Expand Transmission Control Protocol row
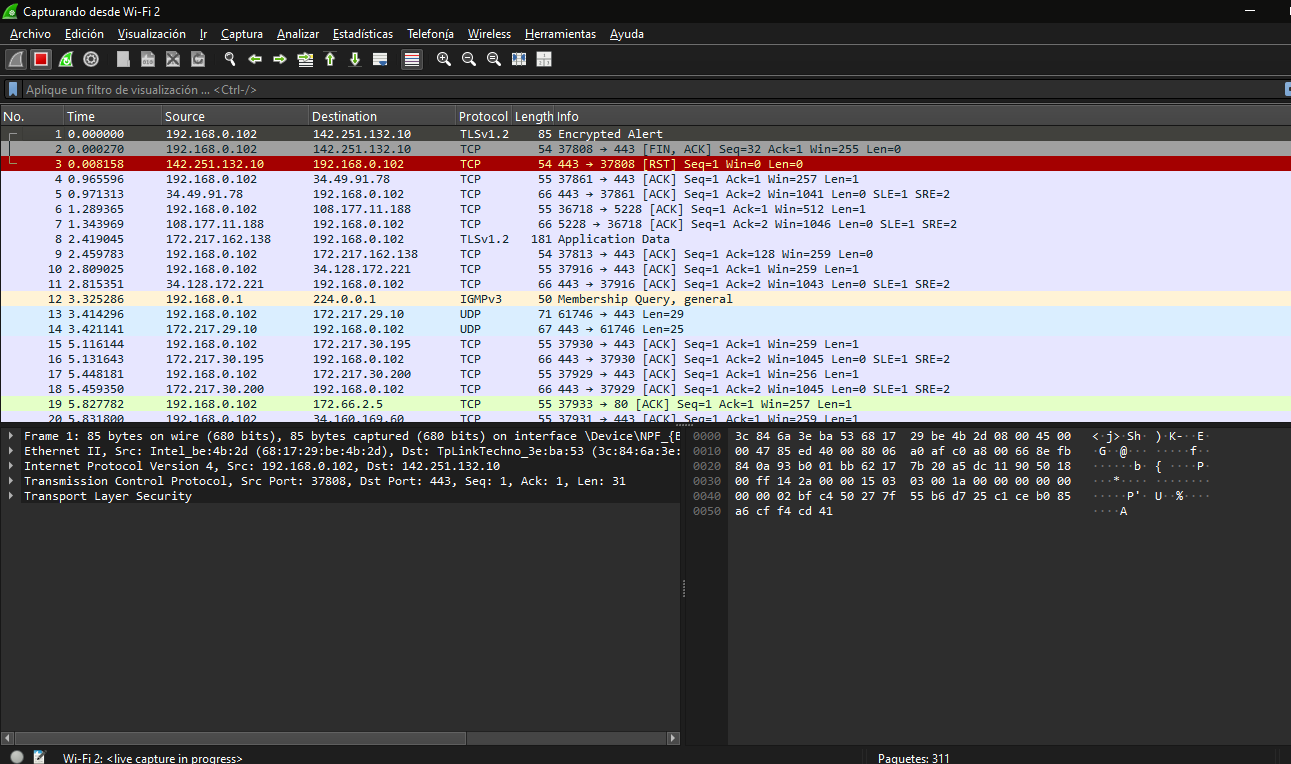 [11, 481]
